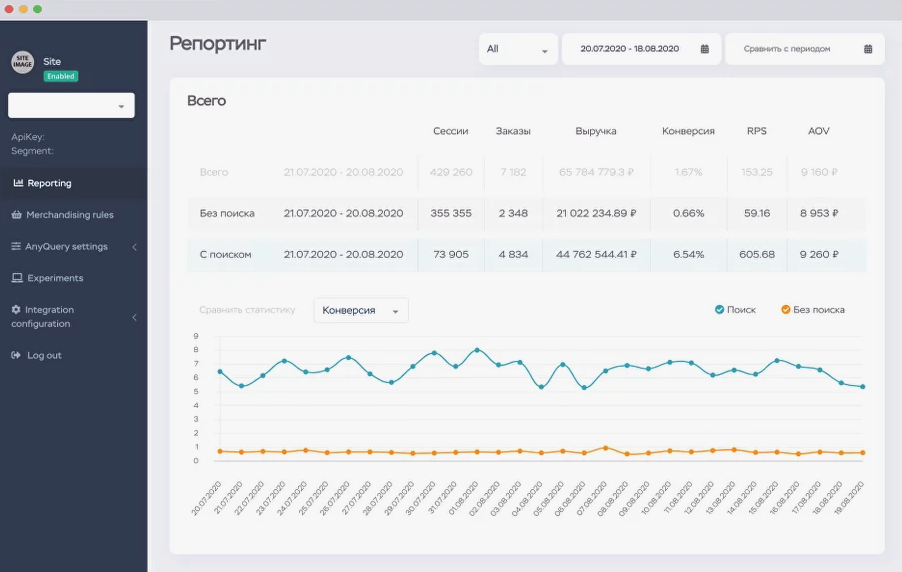Click the RPS column header
Screen dimensions: 902x572
pyautogui.click(x=756, y=131)
